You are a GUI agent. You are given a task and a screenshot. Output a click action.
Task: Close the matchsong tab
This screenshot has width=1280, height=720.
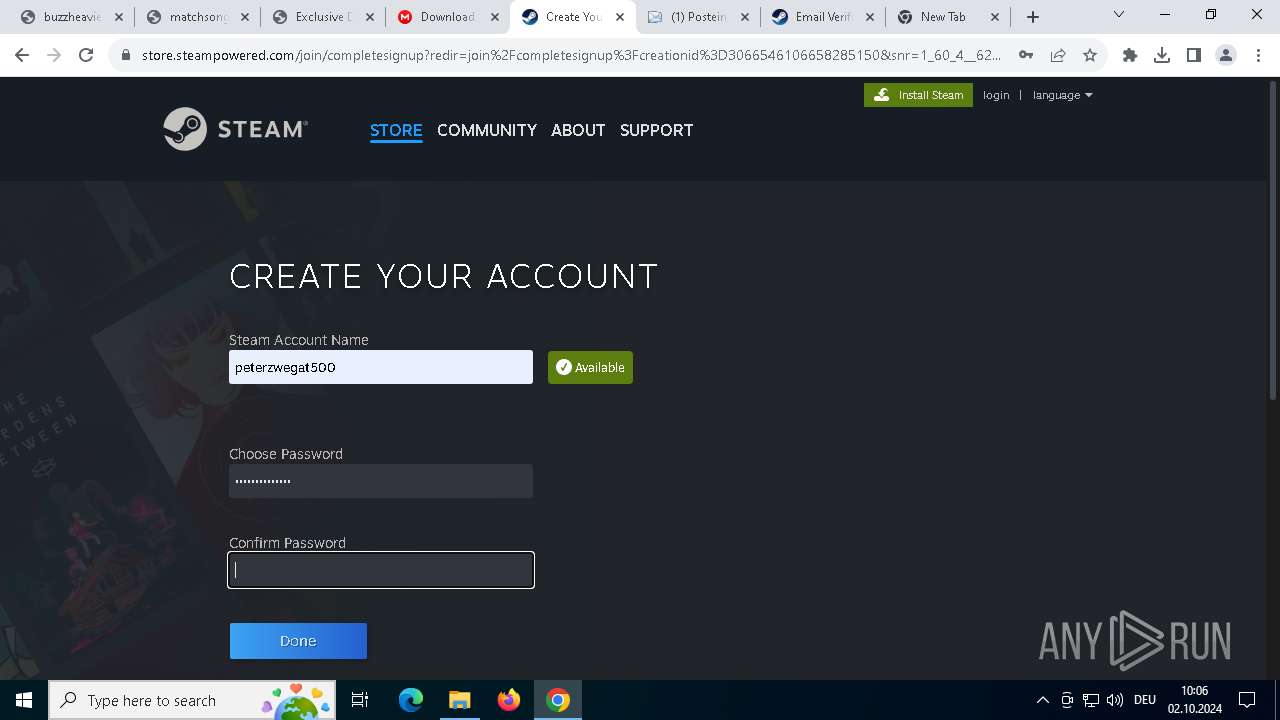[244, 17]
